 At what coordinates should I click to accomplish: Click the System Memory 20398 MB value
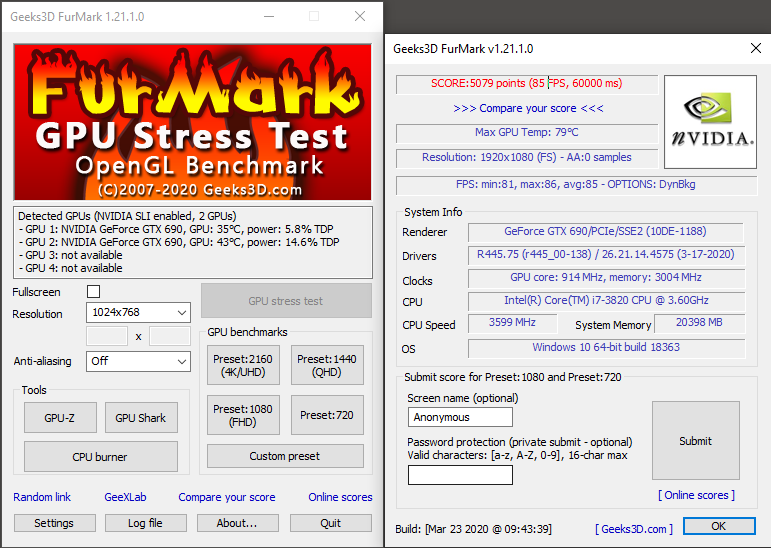(700, 323)
